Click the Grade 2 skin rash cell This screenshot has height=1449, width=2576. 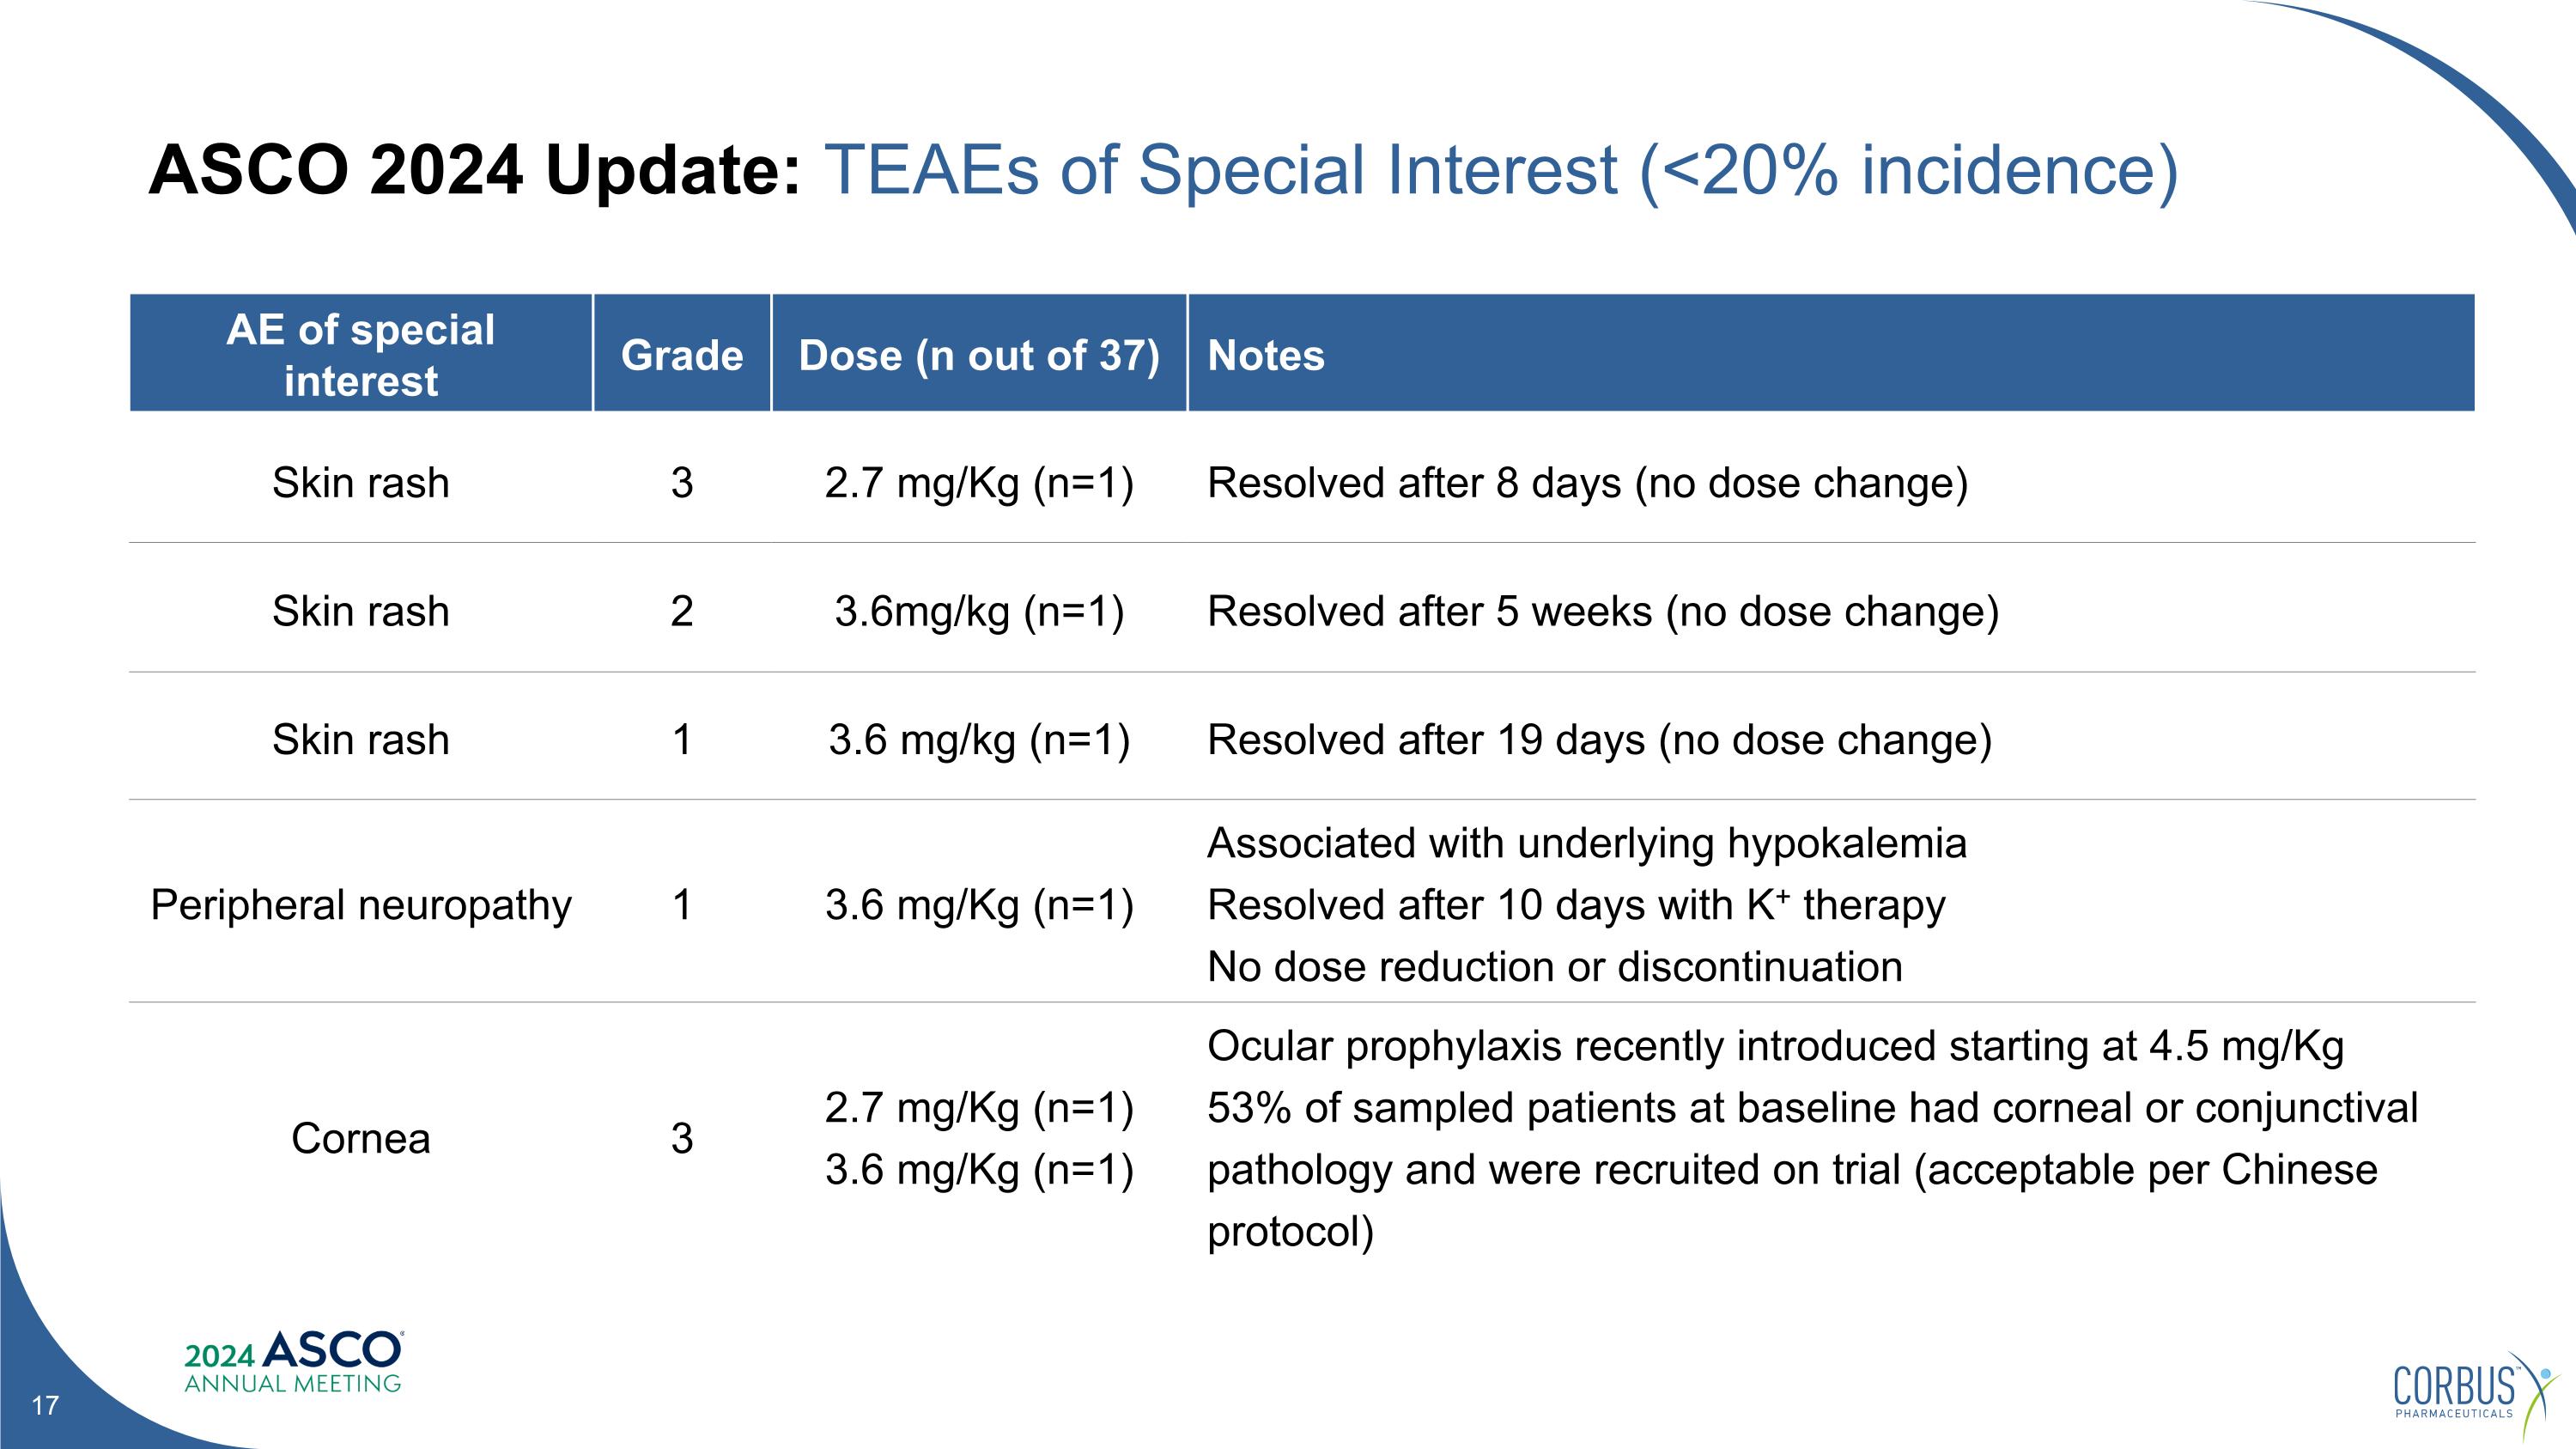coord(682,611)
